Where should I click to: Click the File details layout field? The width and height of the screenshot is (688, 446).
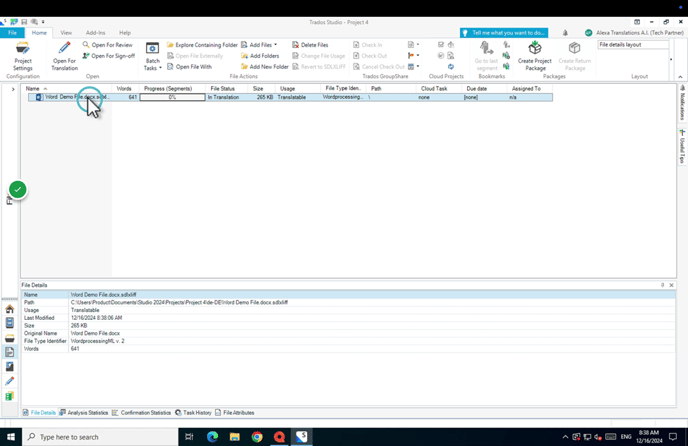tap(633, 45)
